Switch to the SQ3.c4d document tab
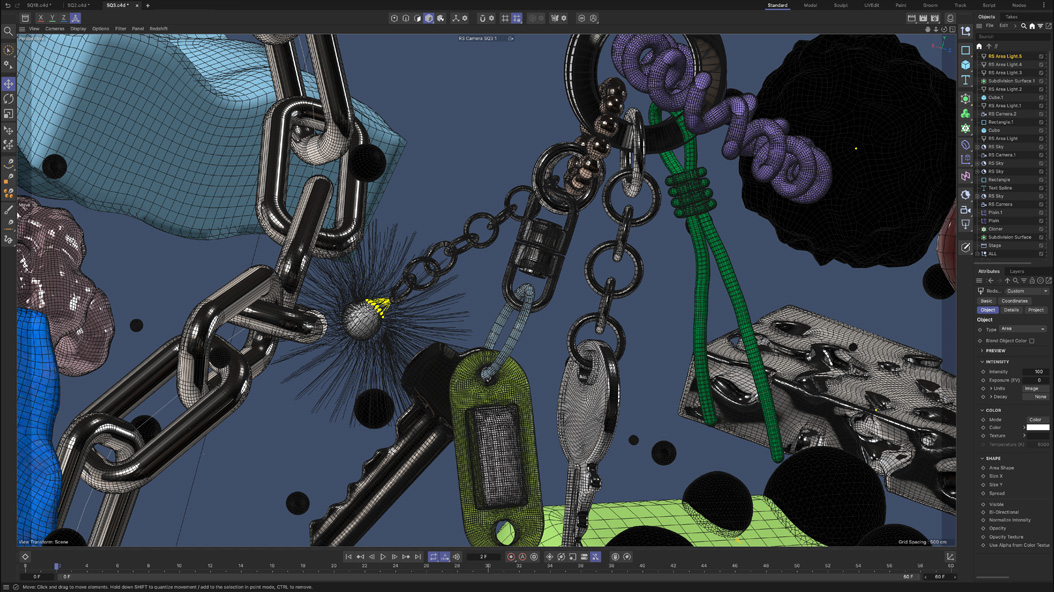The height and width of the screenshot is (592, 1054). point(117,6)
